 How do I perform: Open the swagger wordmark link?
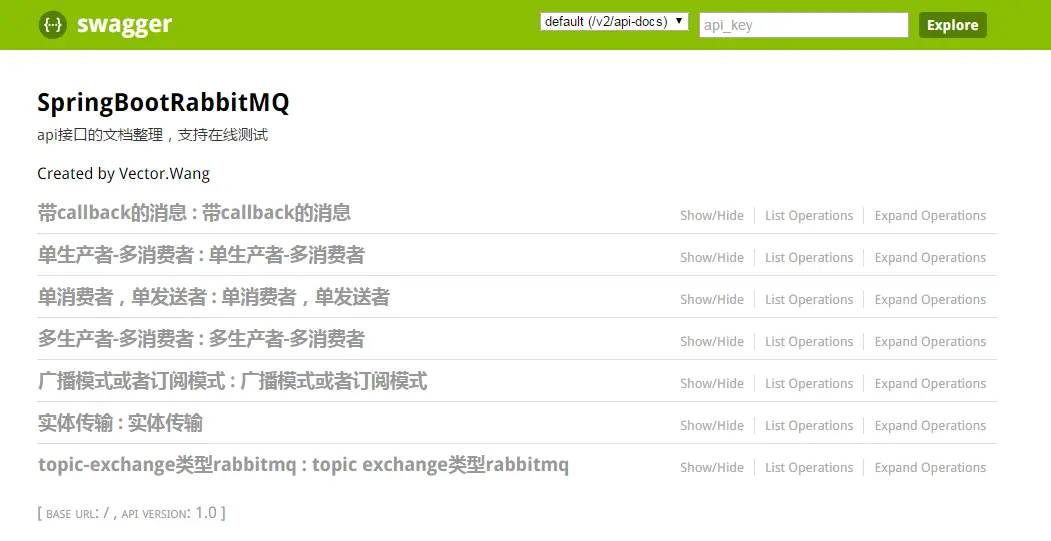coord(124,25)
